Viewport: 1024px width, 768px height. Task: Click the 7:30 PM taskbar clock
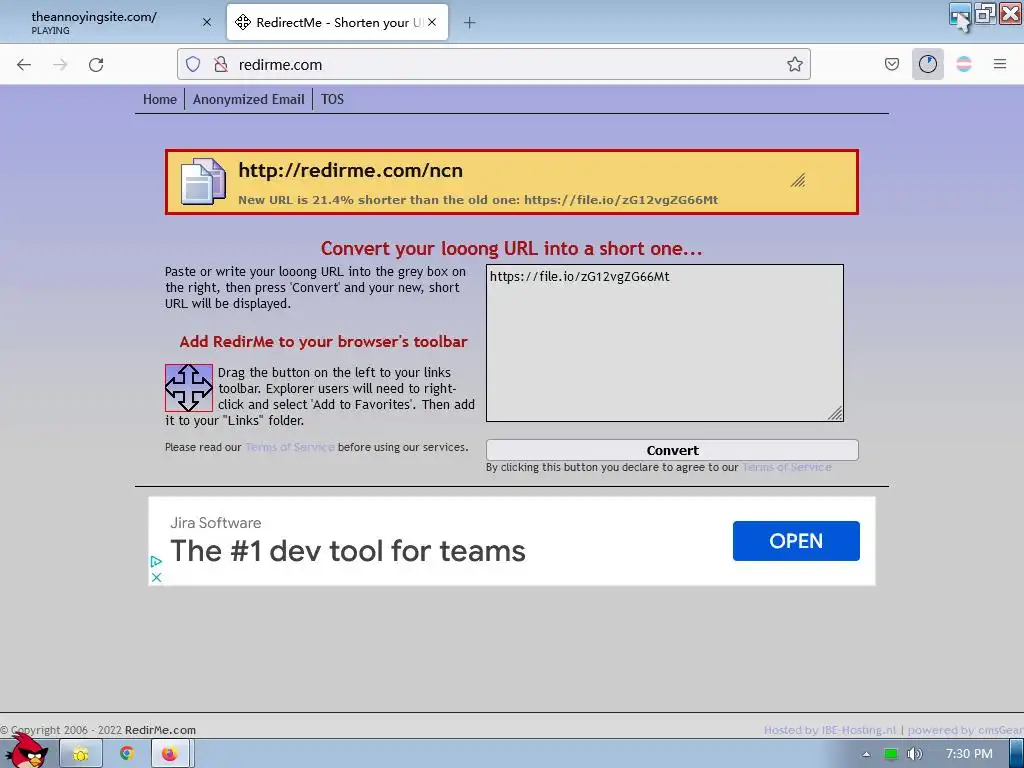pyautogui.click(x=969, y=754)
